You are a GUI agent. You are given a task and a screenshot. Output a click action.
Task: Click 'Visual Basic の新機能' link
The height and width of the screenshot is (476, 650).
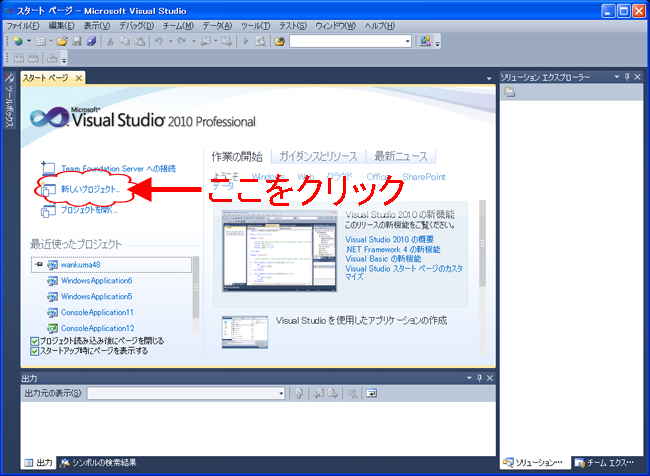pyautogui.click(x=383, y=259)
